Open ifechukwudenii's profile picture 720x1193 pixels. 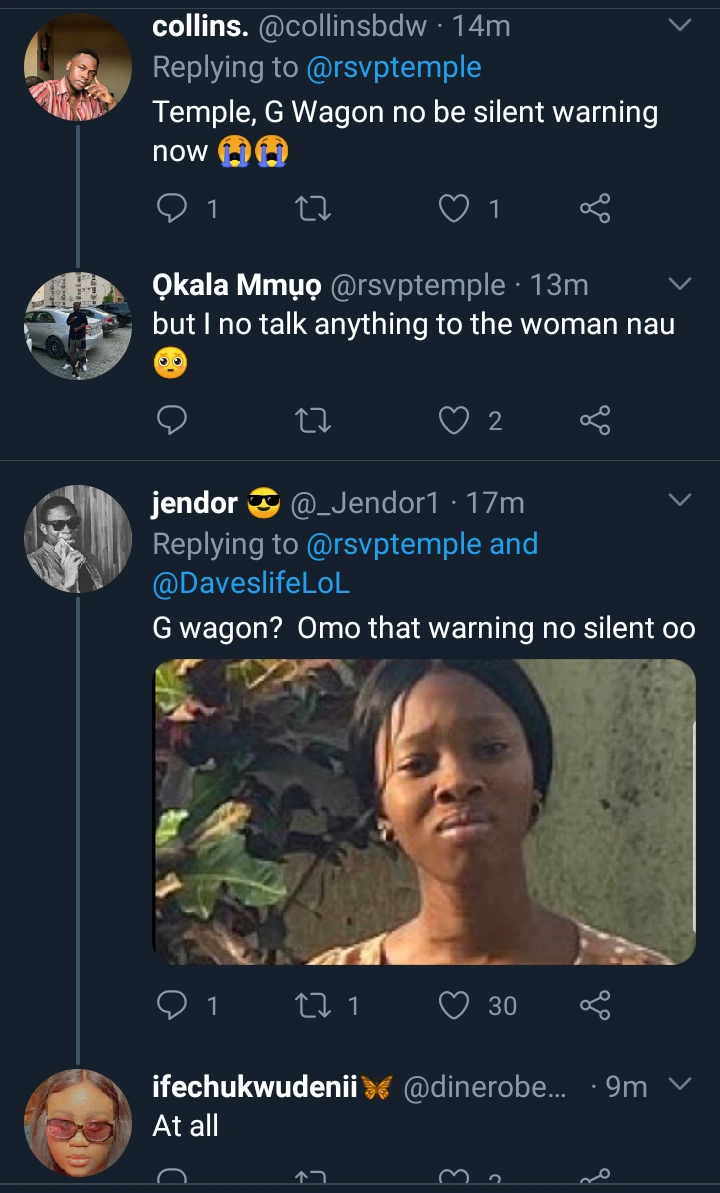[x=78, y=1122]
